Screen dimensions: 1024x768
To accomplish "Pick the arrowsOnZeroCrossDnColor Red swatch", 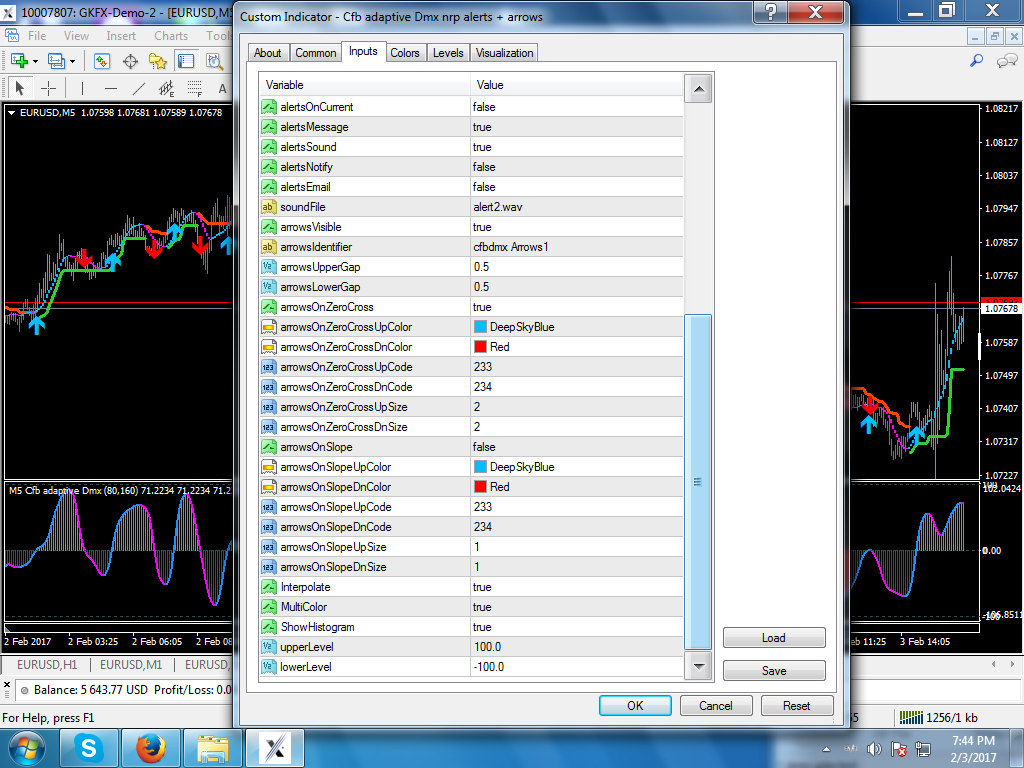I will click(481, 347).
